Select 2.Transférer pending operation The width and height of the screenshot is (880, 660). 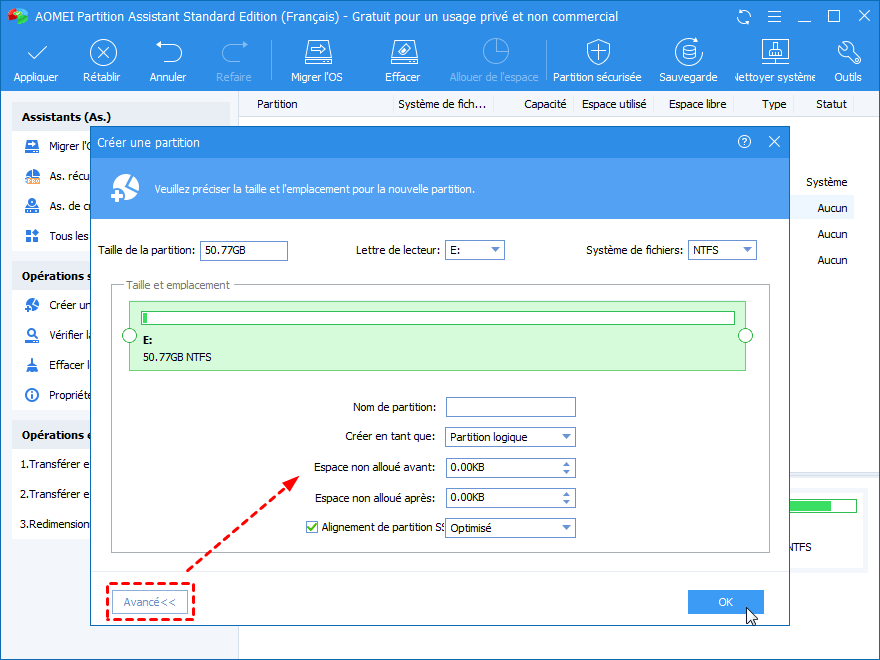point(54,494)
